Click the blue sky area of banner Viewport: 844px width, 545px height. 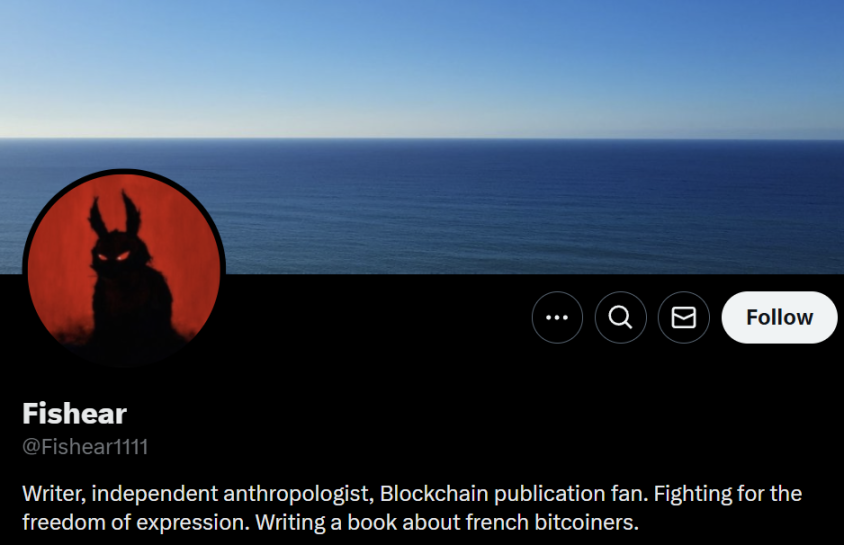(422, 65)
